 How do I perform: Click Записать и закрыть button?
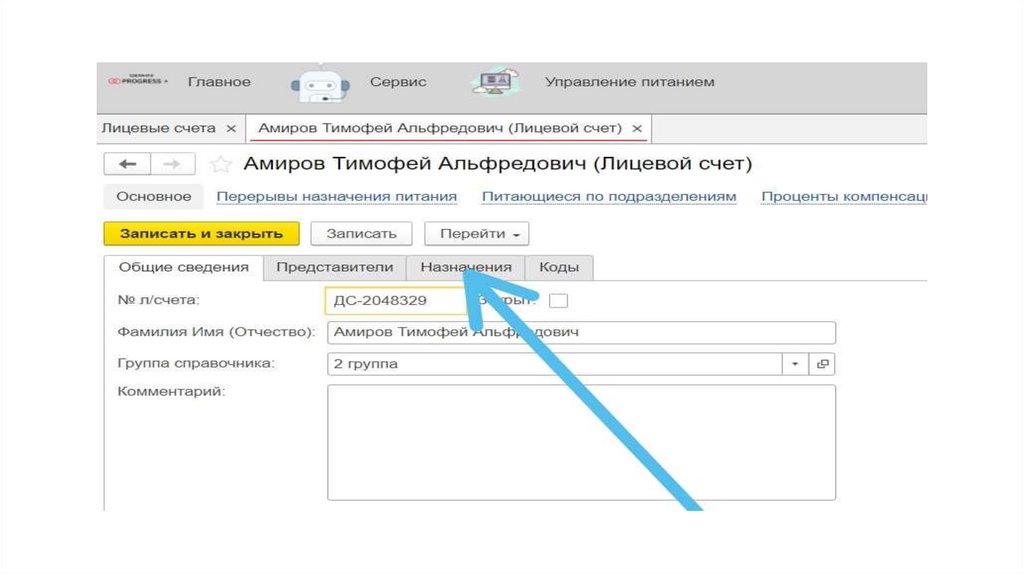tap(201, 233)
